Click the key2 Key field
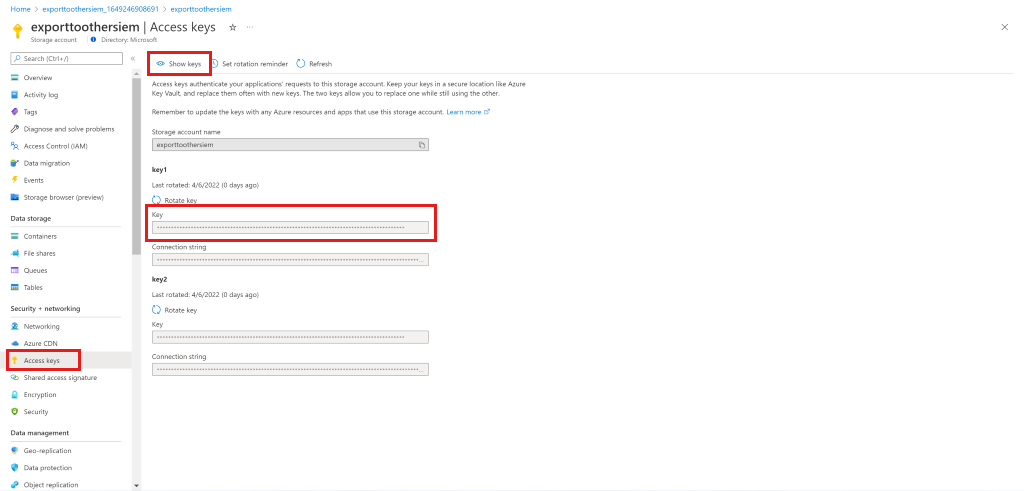The height and width of the screenshot is (491, 1024). click(x=290, y=337)
